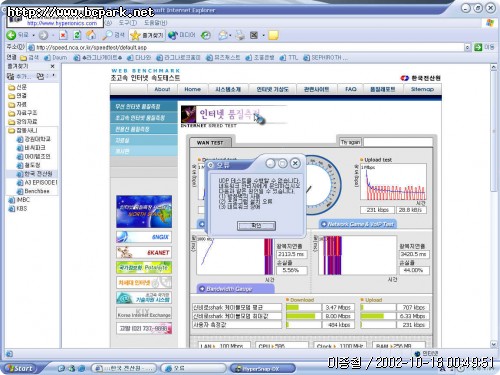Expand the 자료구조 favorites folder
Viewport: 500px width, 375px height.
pyautogui.click(x=23, y=113)
